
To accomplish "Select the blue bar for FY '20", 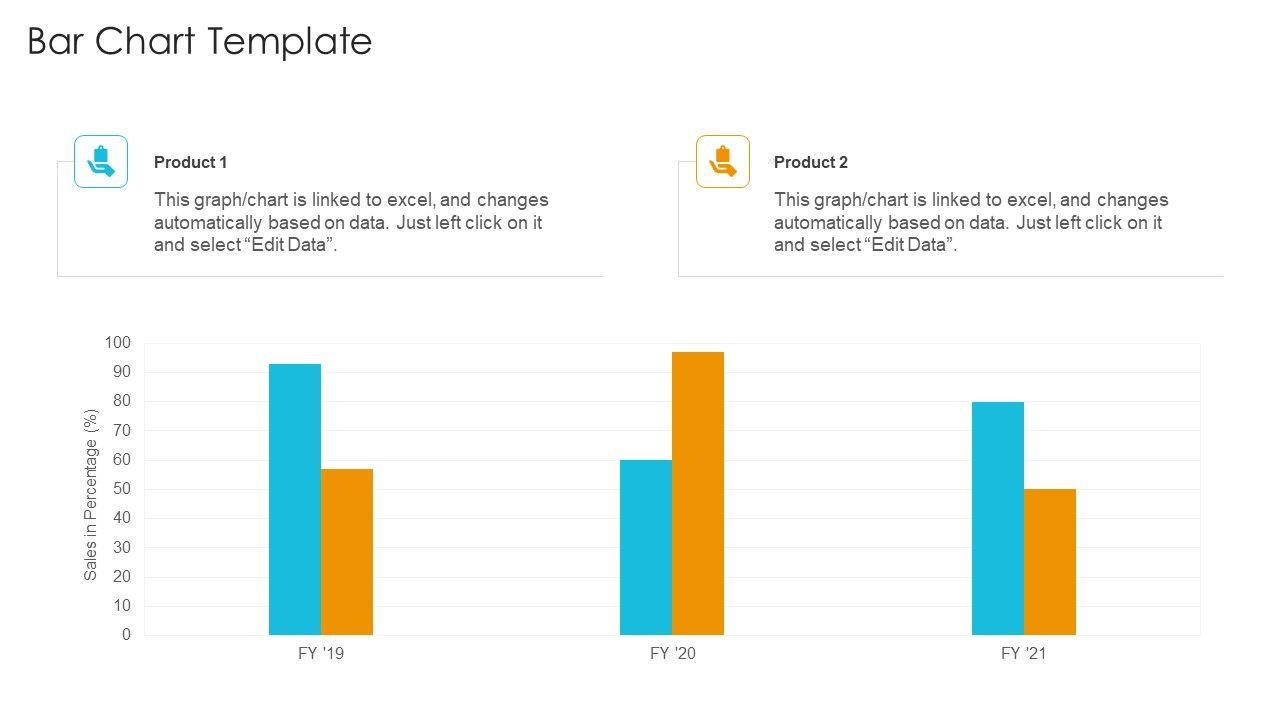I will click(646, 547).
